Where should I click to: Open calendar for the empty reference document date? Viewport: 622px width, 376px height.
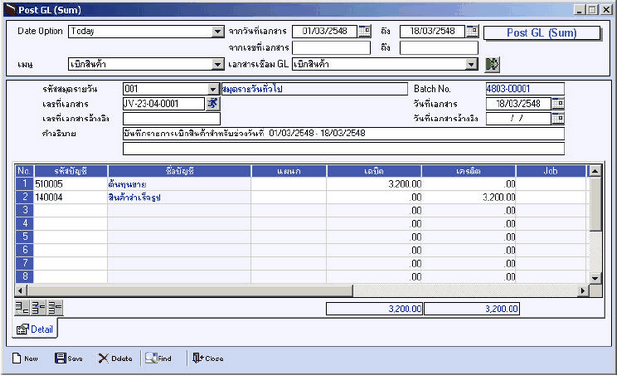(x=558, y=118)
